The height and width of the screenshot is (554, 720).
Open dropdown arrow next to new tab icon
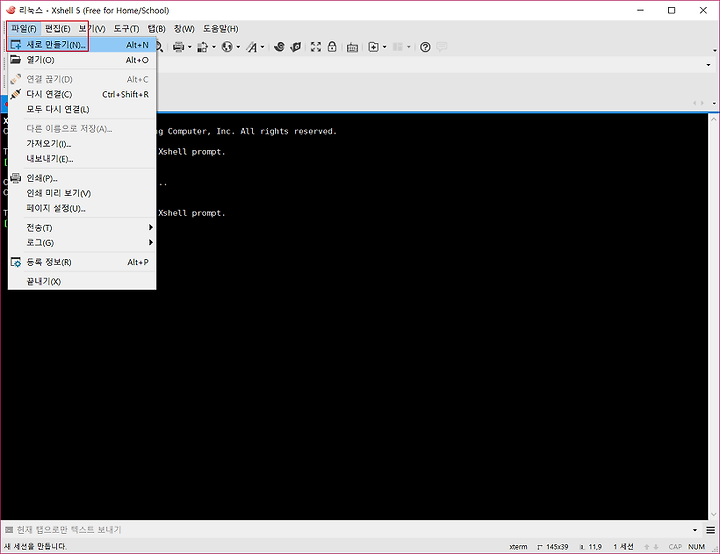384,47
